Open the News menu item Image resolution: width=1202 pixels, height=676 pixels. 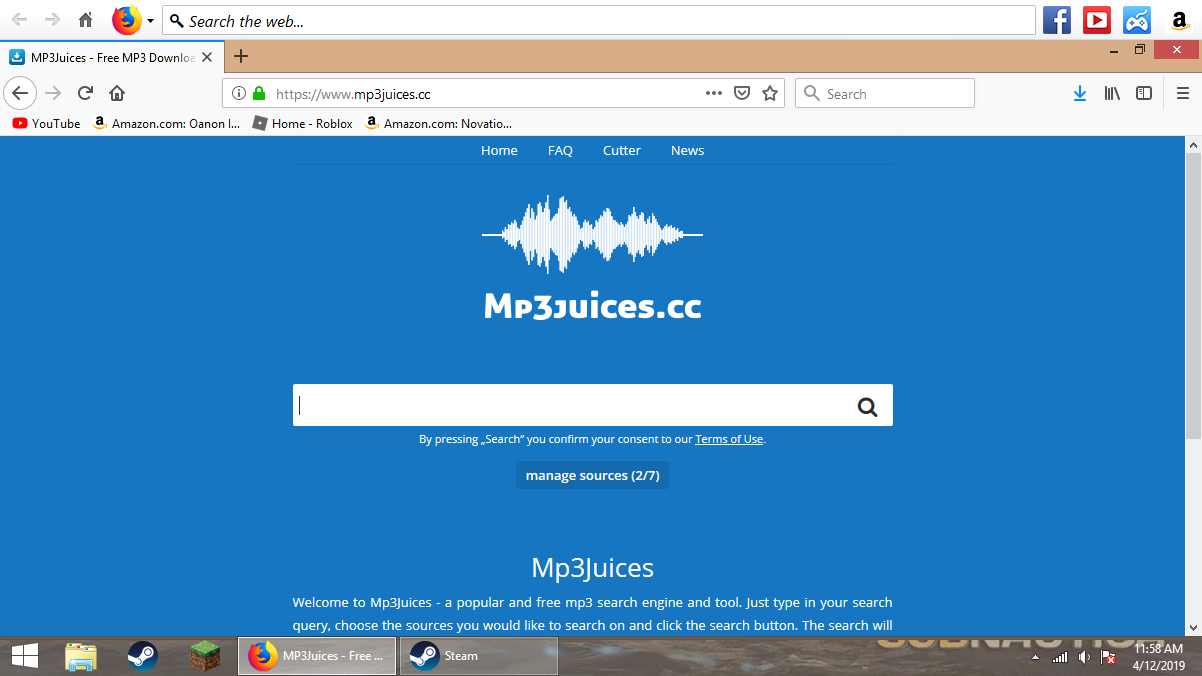tap(687, 150)
